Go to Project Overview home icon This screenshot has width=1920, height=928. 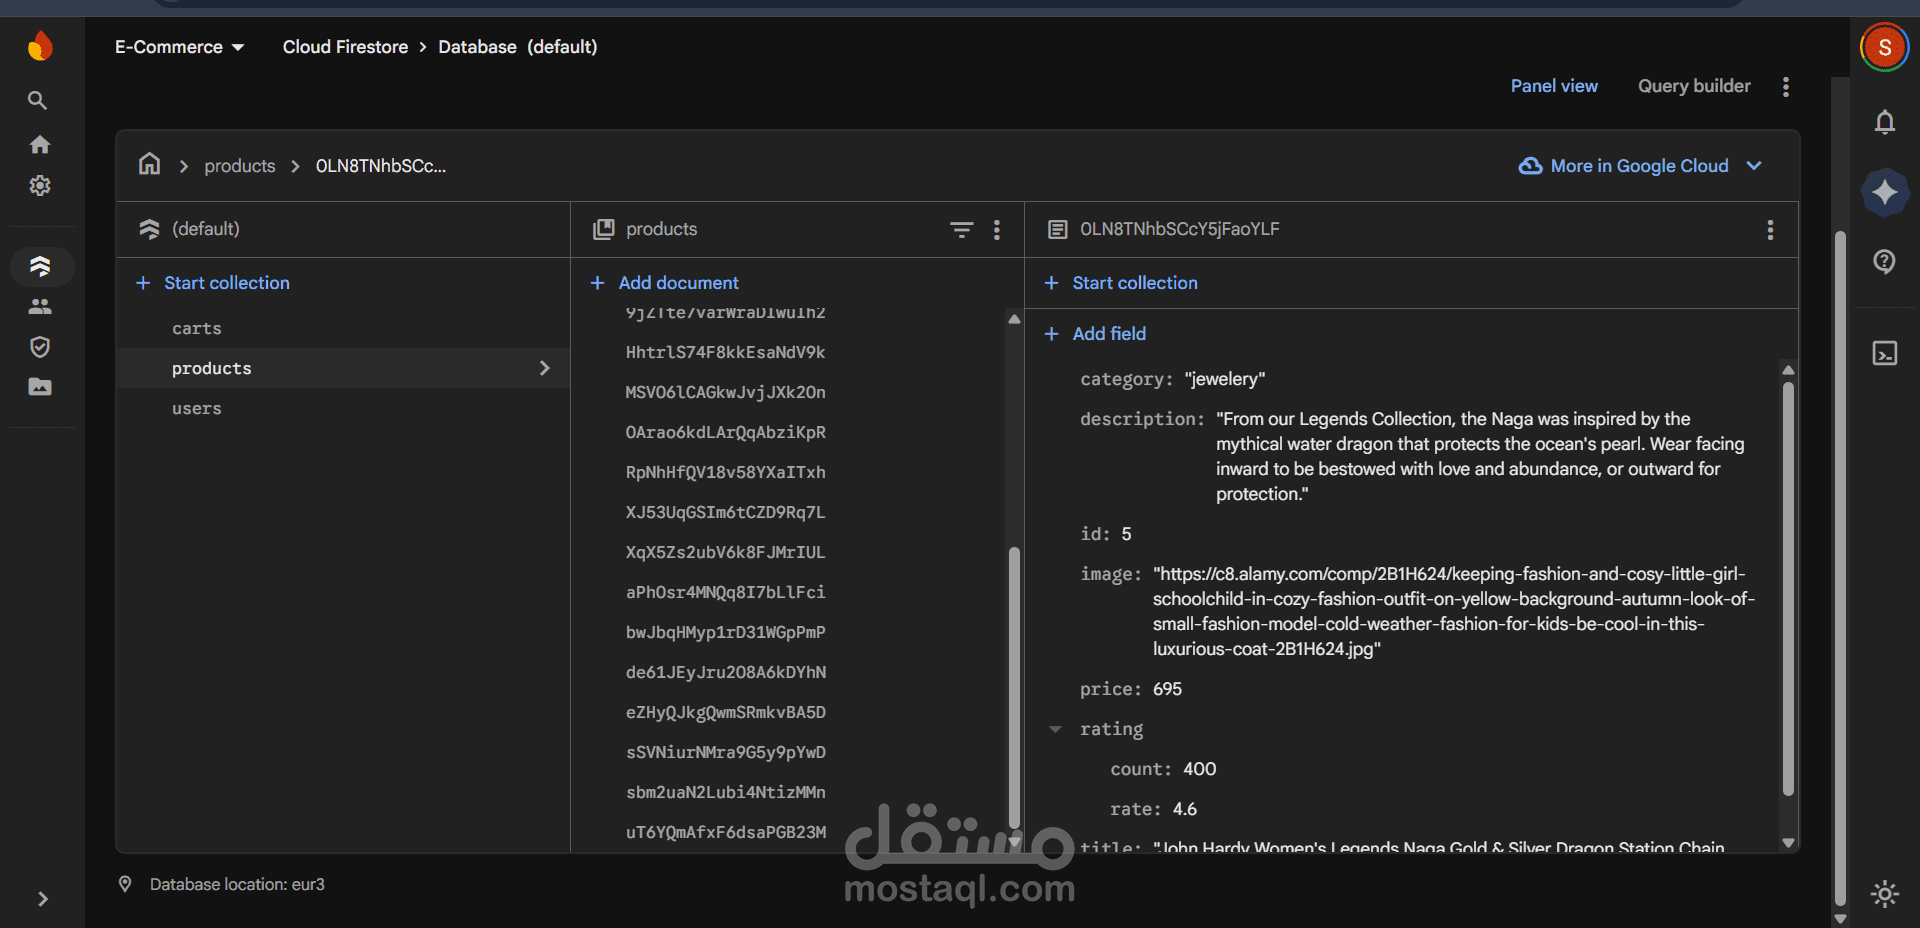[x=40, y=144]
